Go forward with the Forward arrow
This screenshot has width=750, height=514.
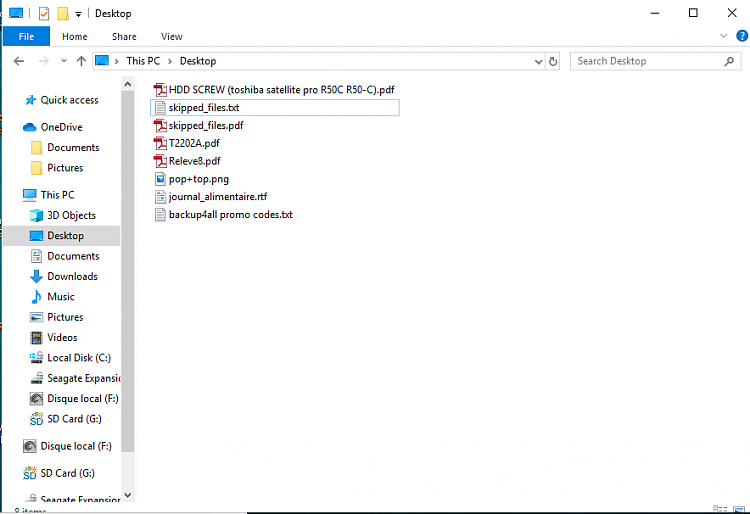44,61
